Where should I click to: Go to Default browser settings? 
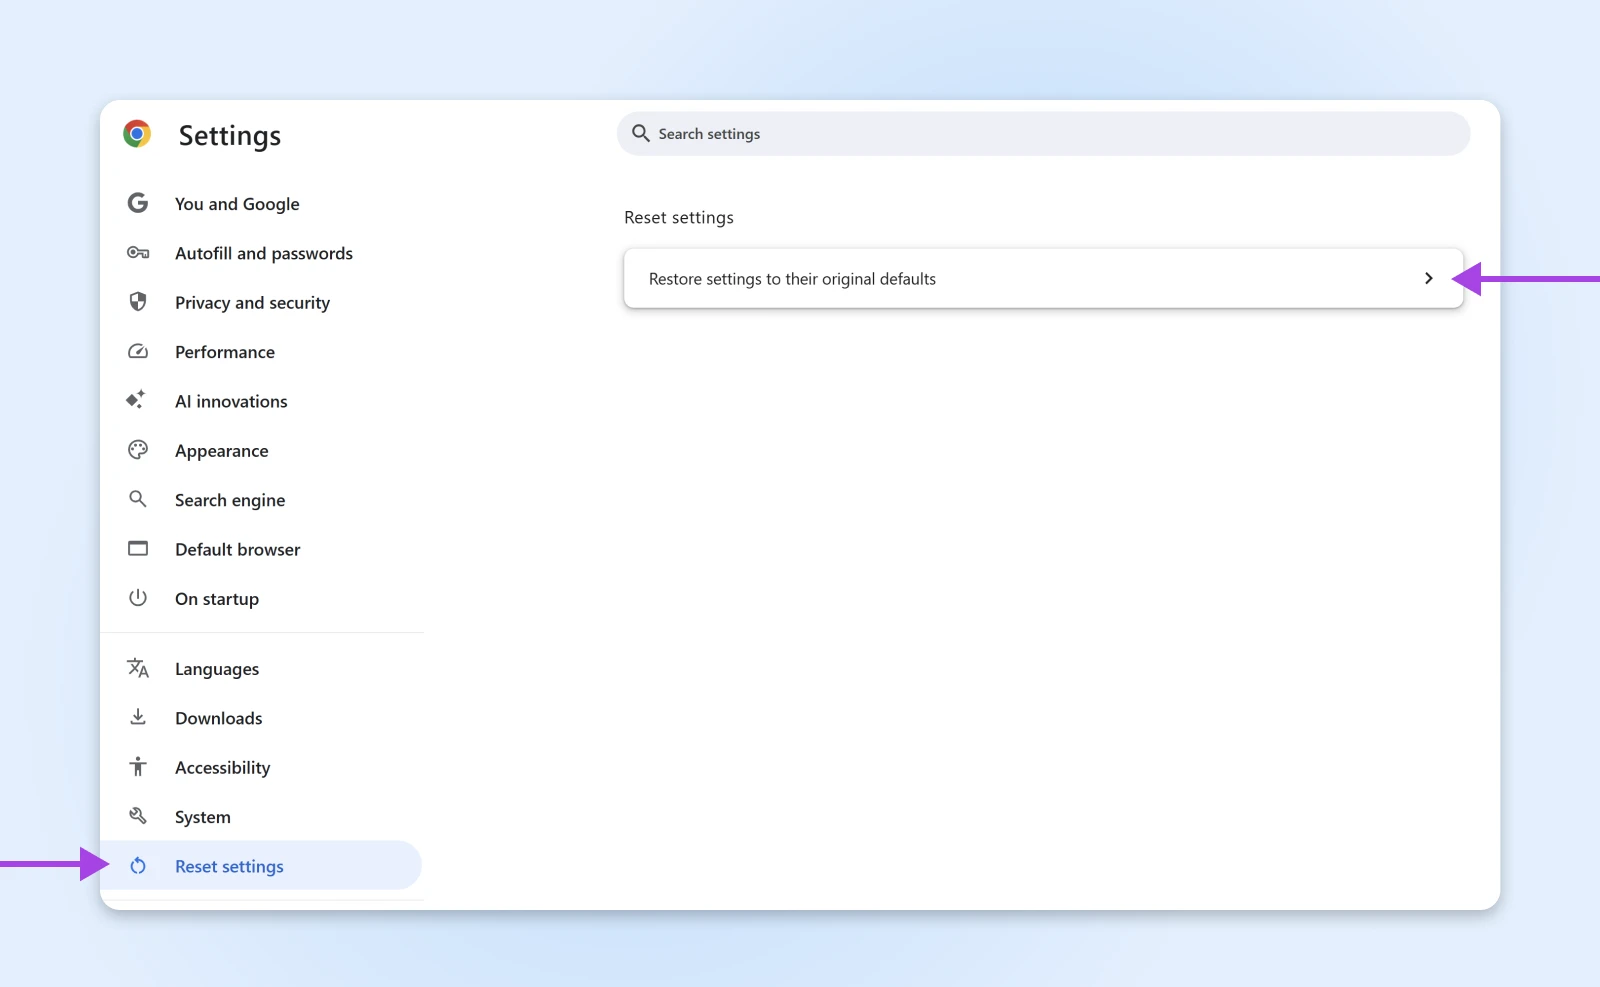pyautogui.click(x=237, y=550)
